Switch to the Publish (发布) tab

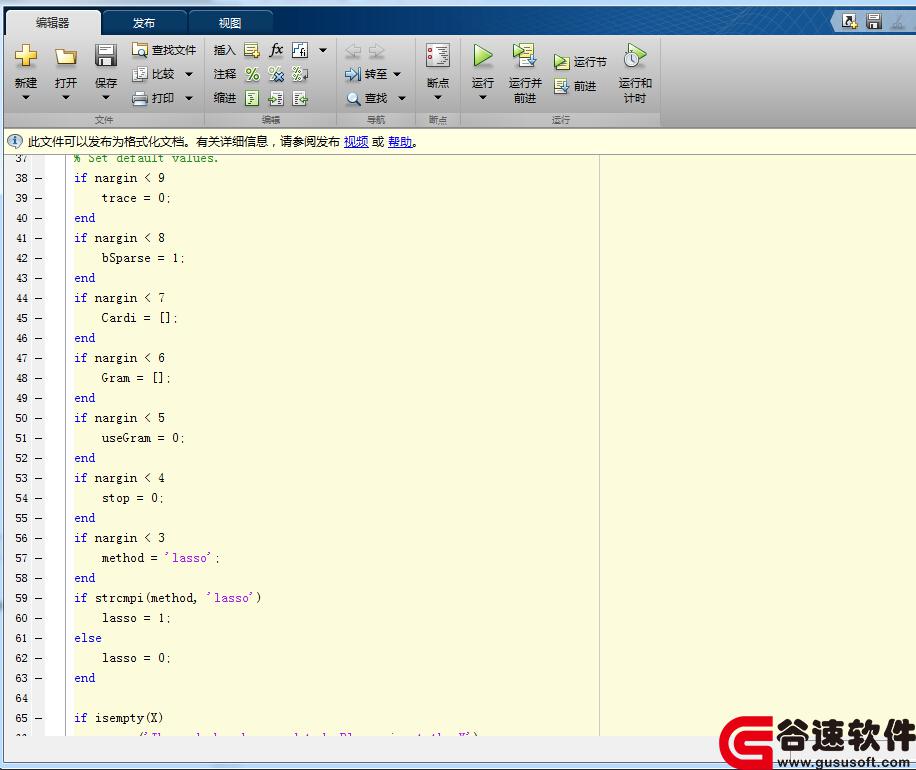tap(144, 23)
